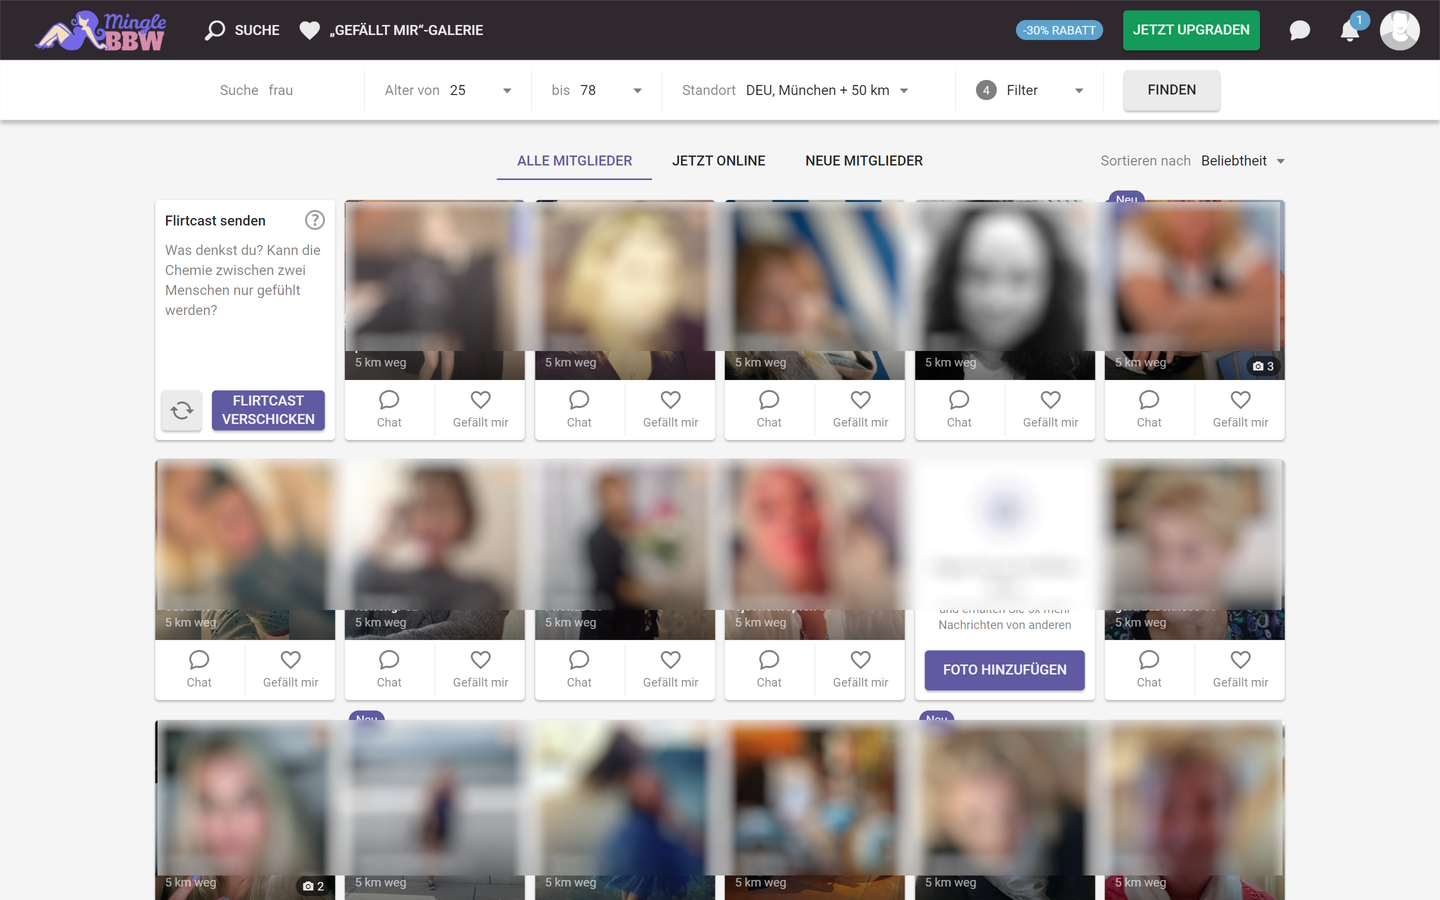The height and width of the screenshot is (900, 1440).
Task: Open the user profile avatar
Action: click(1399, 31)
